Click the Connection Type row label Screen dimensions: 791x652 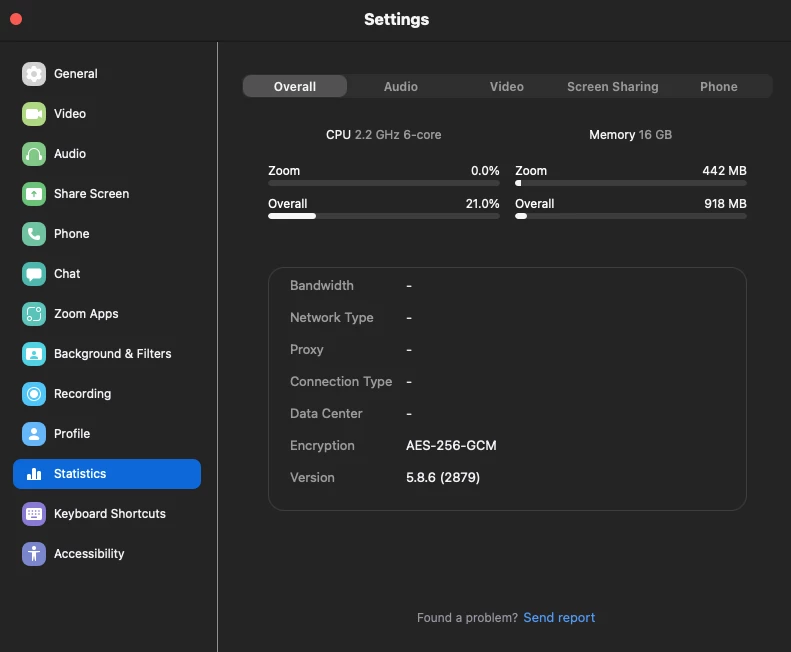pos(341,382)
